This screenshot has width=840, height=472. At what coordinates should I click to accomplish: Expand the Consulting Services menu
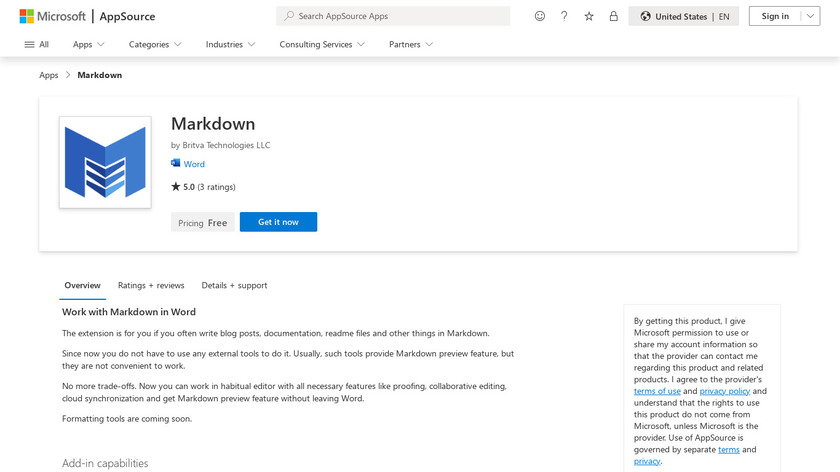(321, 44)
